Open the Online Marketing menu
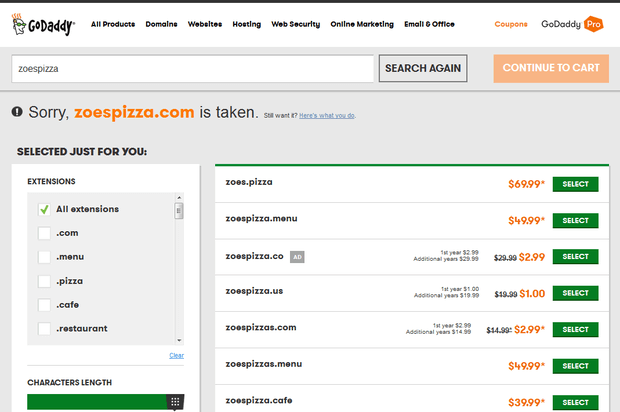This screenshot has width=620, height=412. (x=362, y=24)
